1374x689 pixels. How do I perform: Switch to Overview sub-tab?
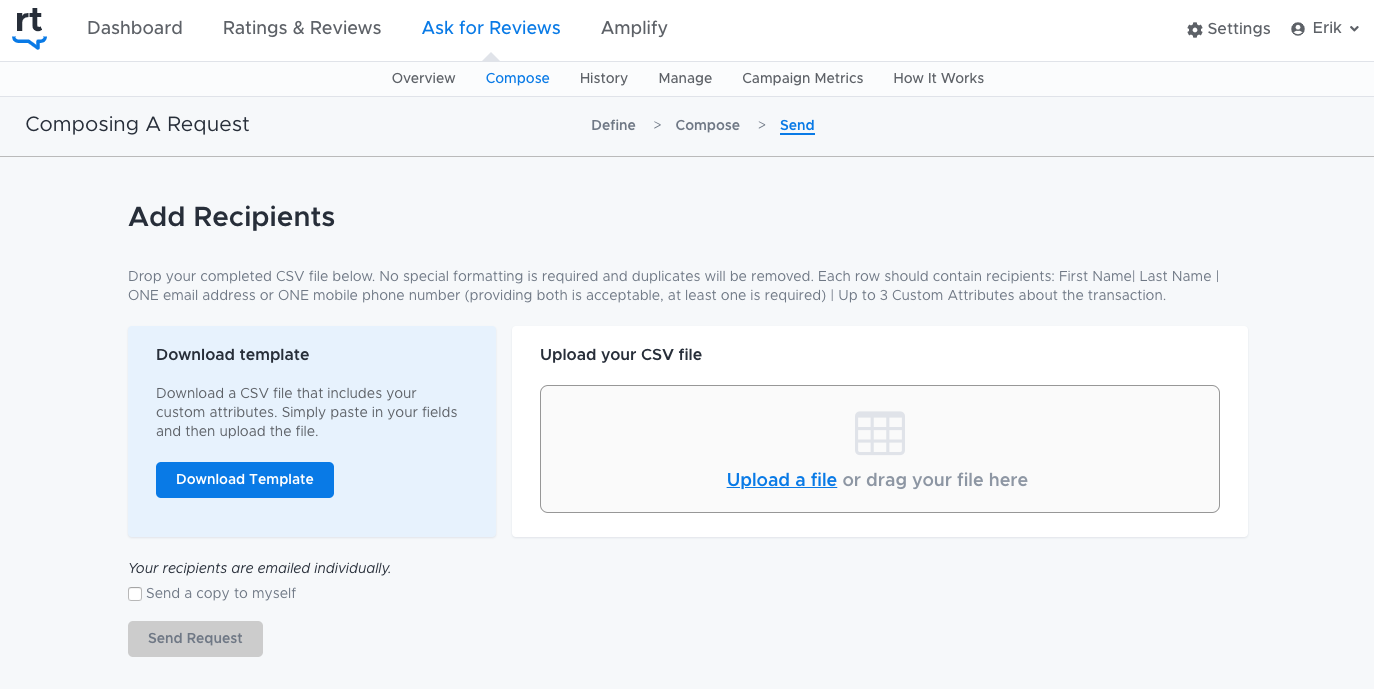pos(424,78)
